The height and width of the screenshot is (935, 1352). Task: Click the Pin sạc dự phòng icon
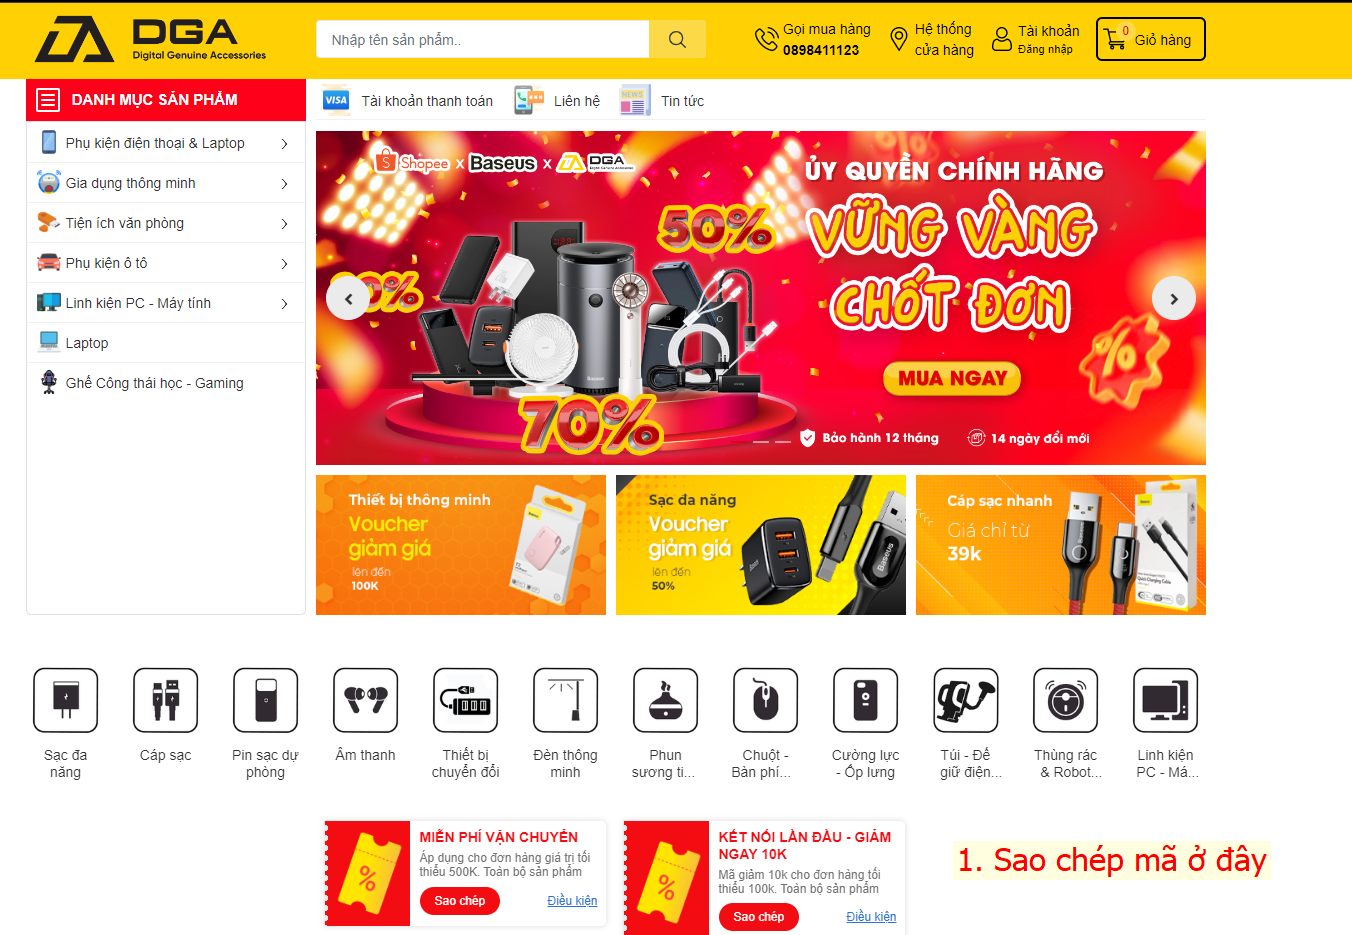[265, 700]
